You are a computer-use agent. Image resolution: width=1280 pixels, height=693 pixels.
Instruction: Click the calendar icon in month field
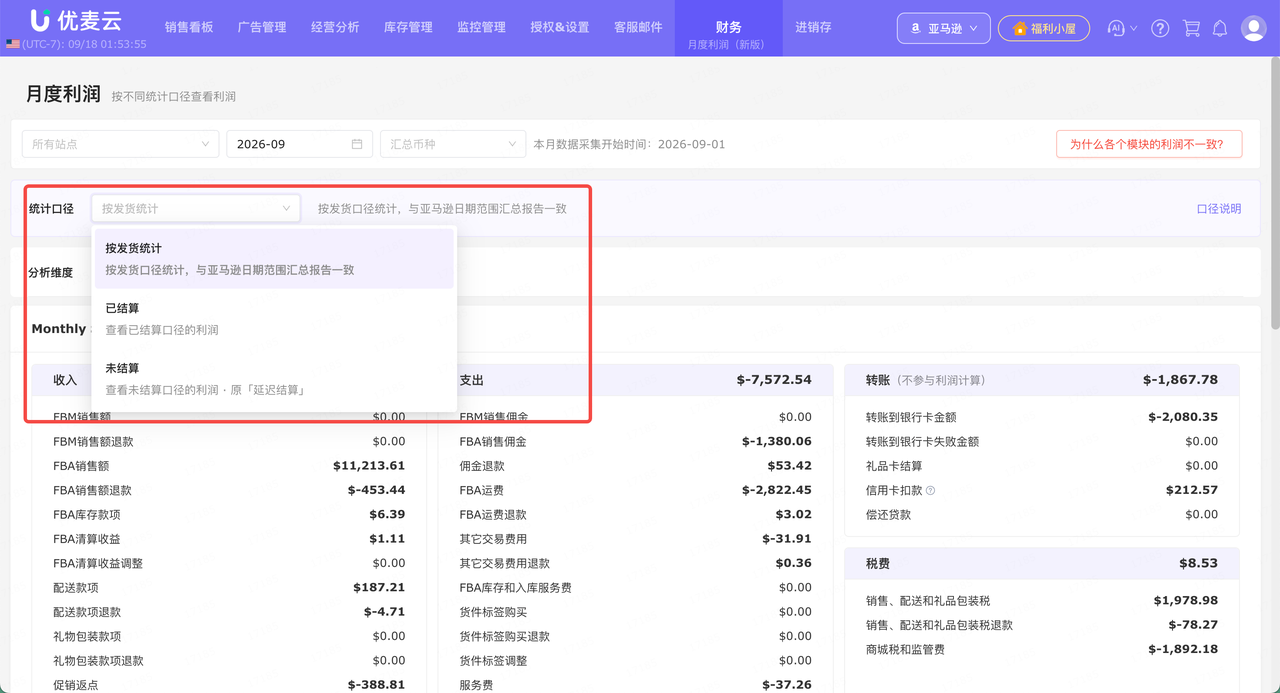[x=357, y=144]
